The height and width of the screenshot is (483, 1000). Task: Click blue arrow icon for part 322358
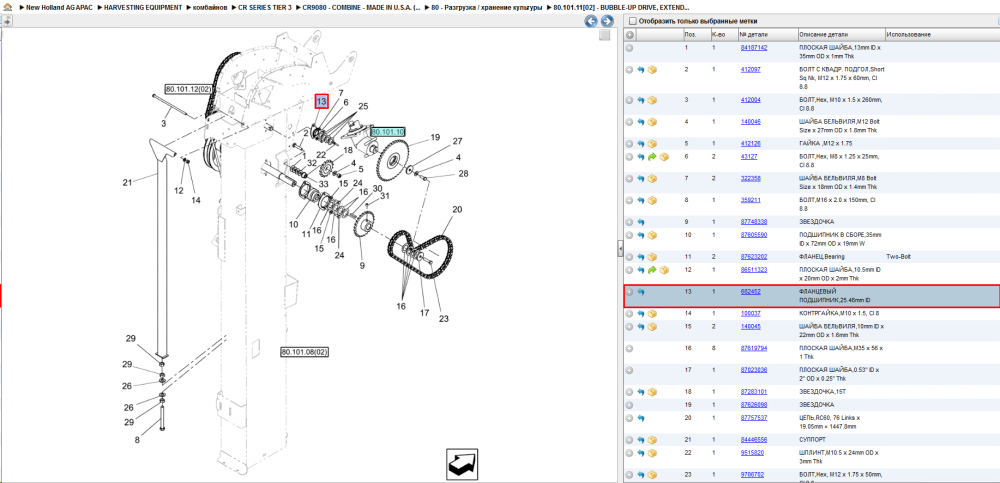pyautogui.click(x=640, y=179)
